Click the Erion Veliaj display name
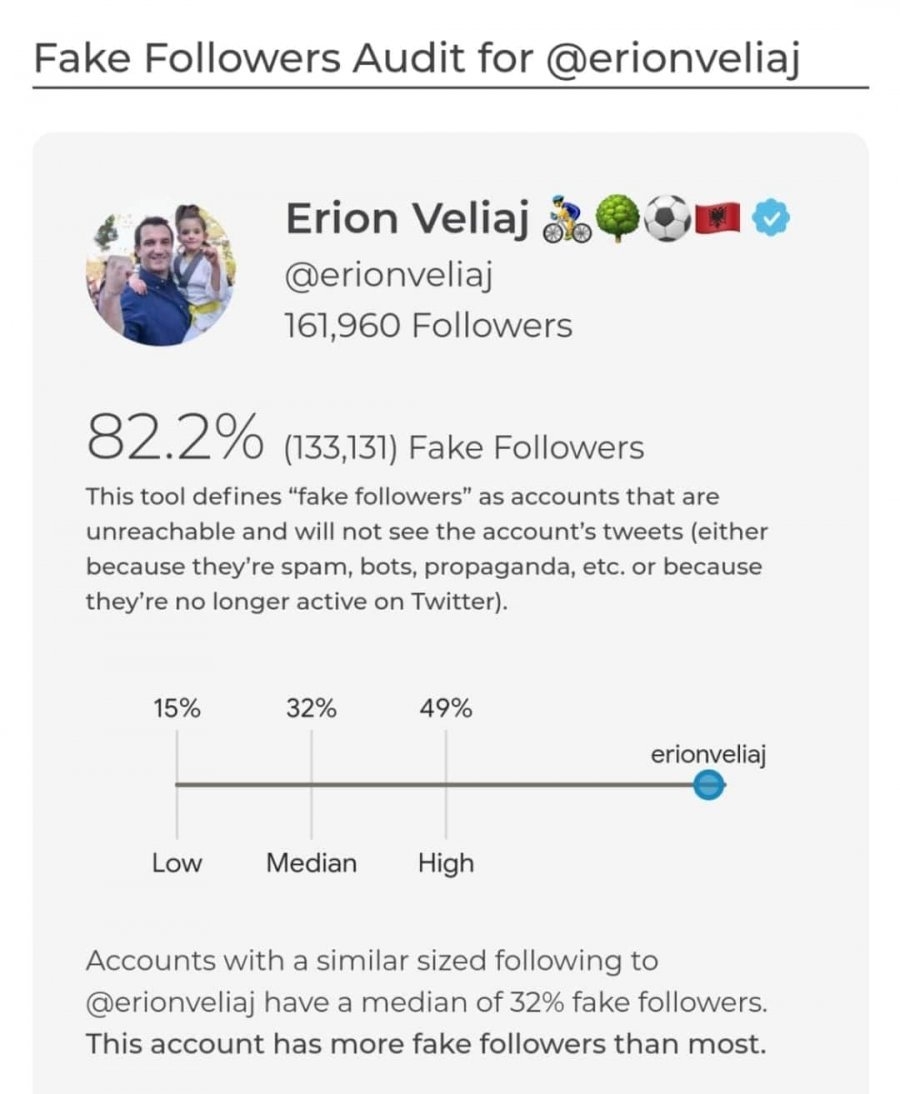The image size is (900, 1094). click(407, 218)
